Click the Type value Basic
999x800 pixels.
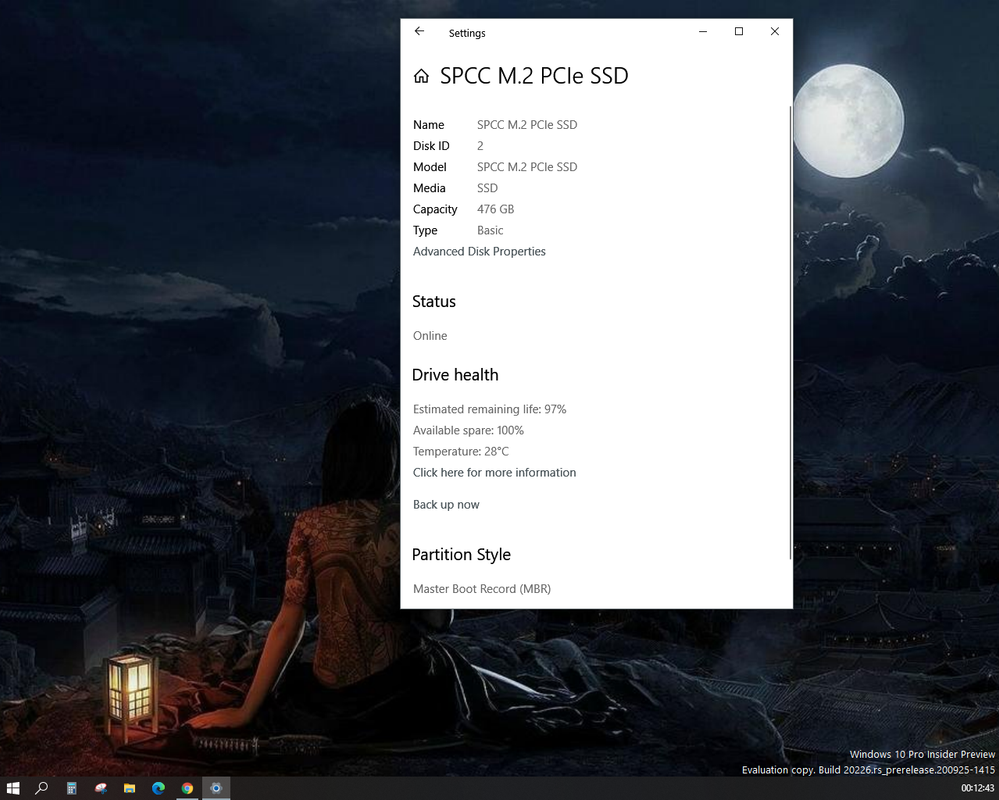[x=490, y=231]
